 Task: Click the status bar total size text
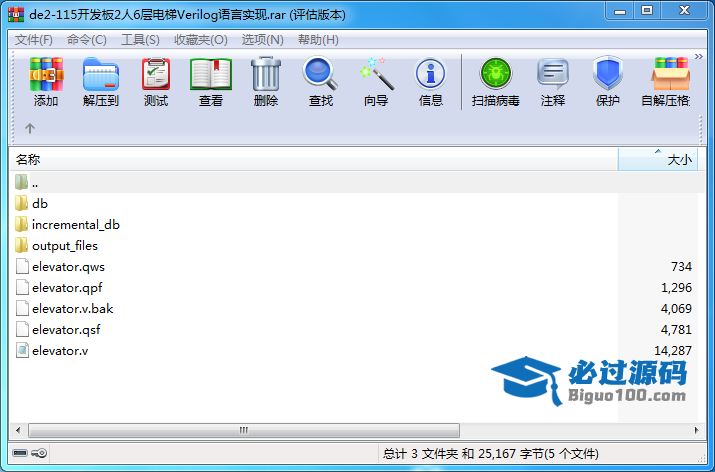pyautogui.click(x=491, y=453)
